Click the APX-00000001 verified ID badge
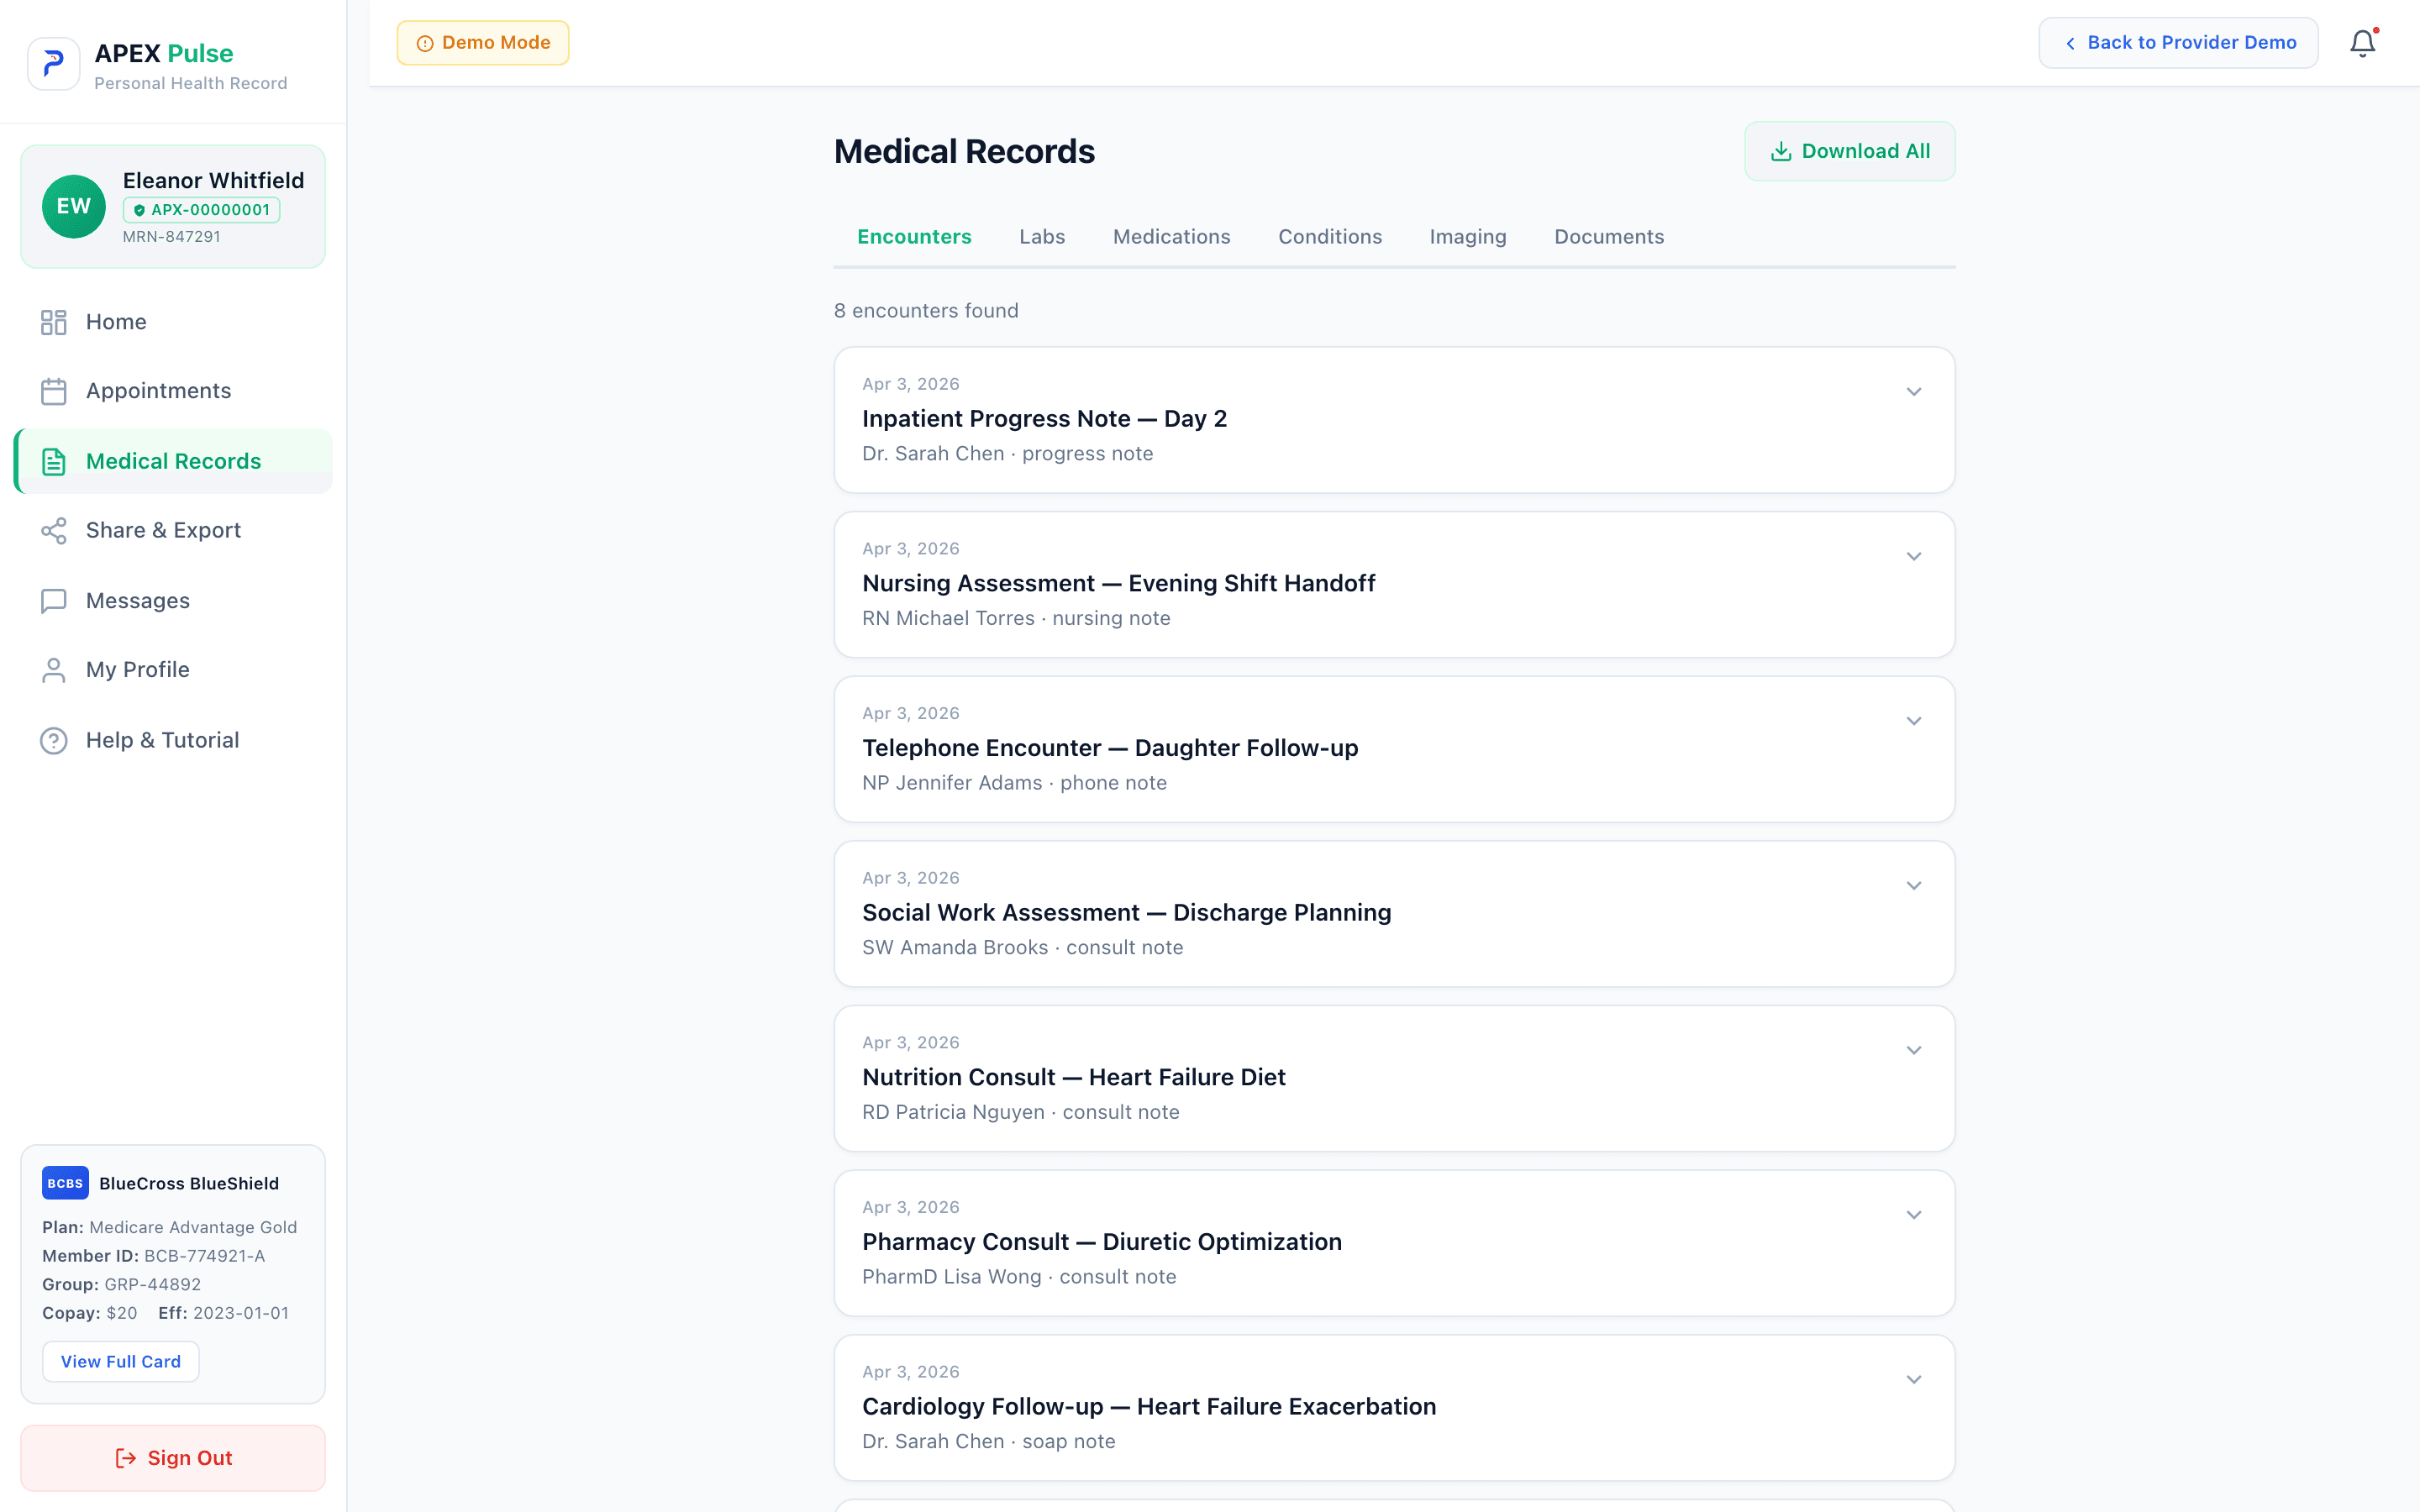 (x=201, y=210)
